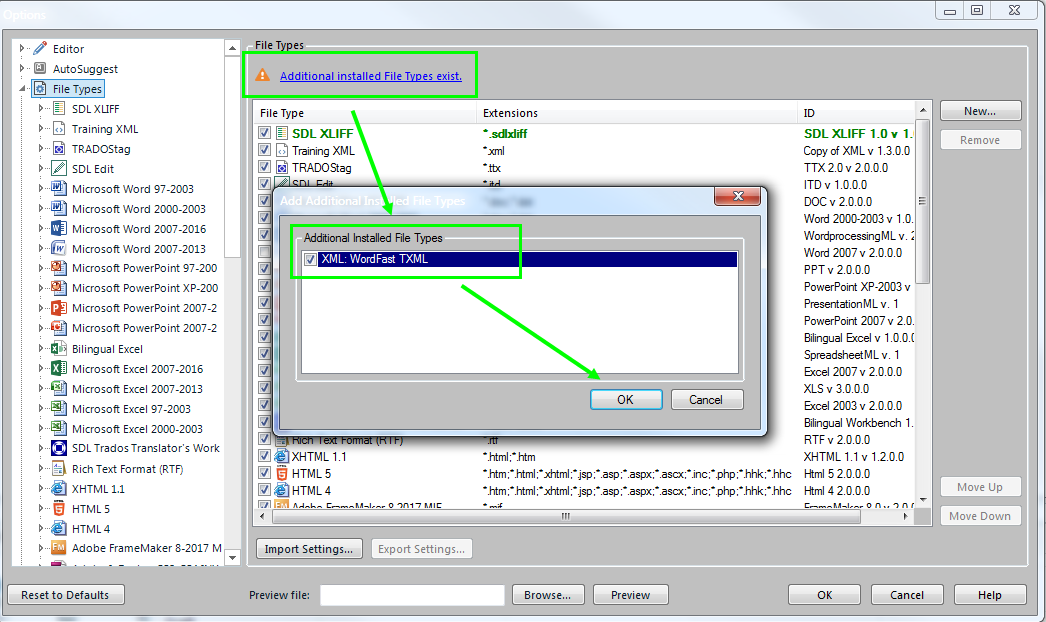Click the TRADOStag icon in the file type list
The height and width of the screenshot is (622, 1046).
point(282,168)
